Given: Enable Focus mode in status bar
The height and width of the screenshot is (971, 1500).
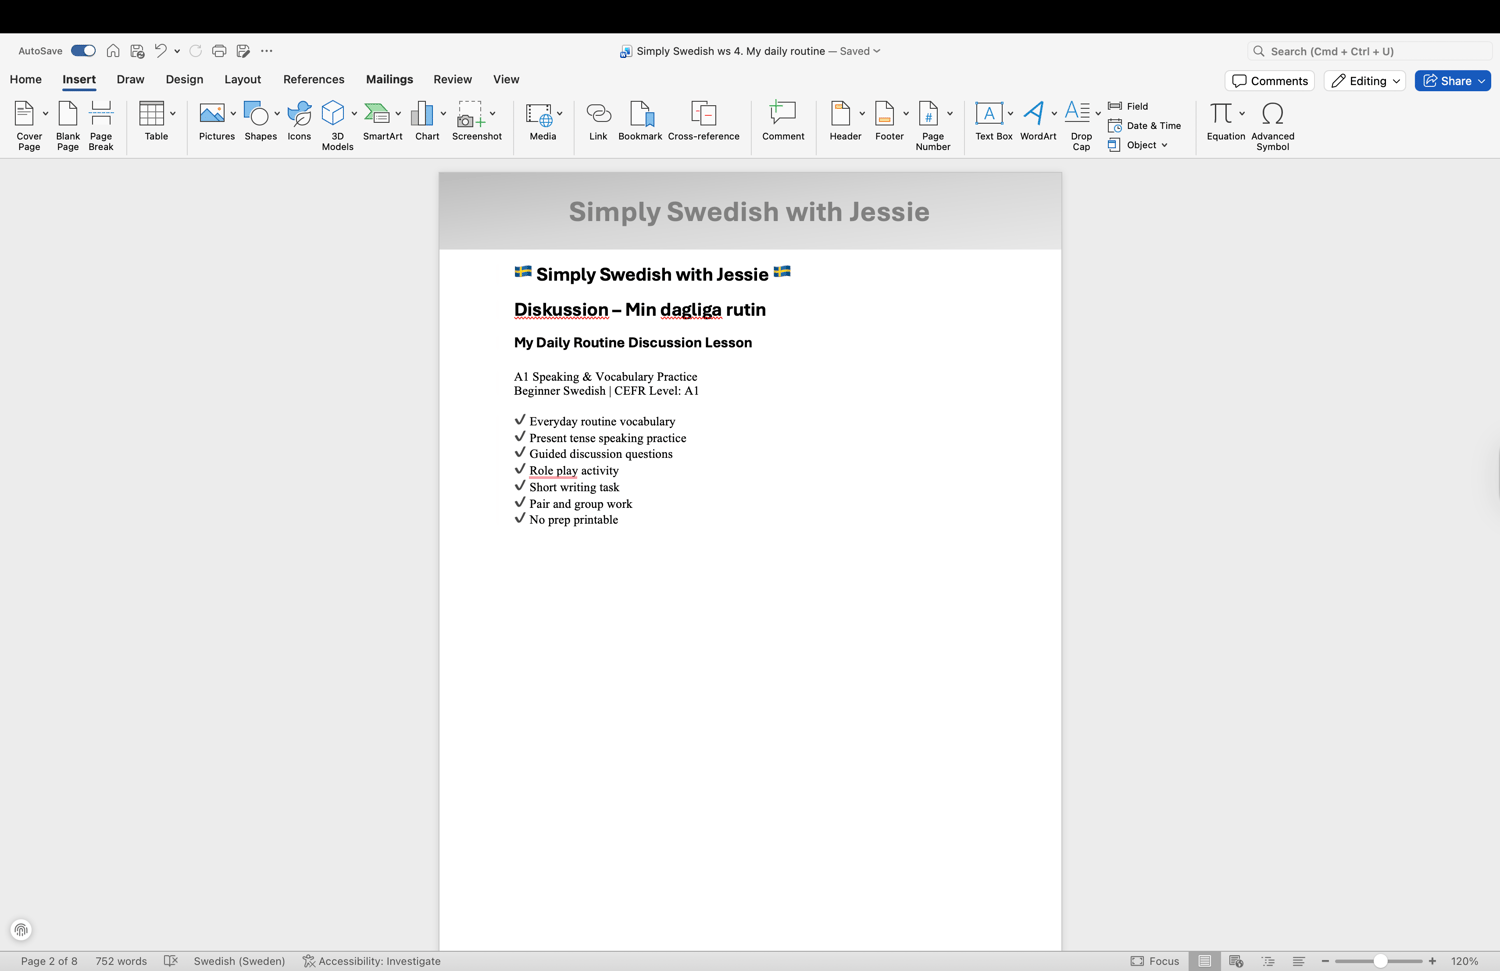Looking at the screenshot, I should point(1155,961).
